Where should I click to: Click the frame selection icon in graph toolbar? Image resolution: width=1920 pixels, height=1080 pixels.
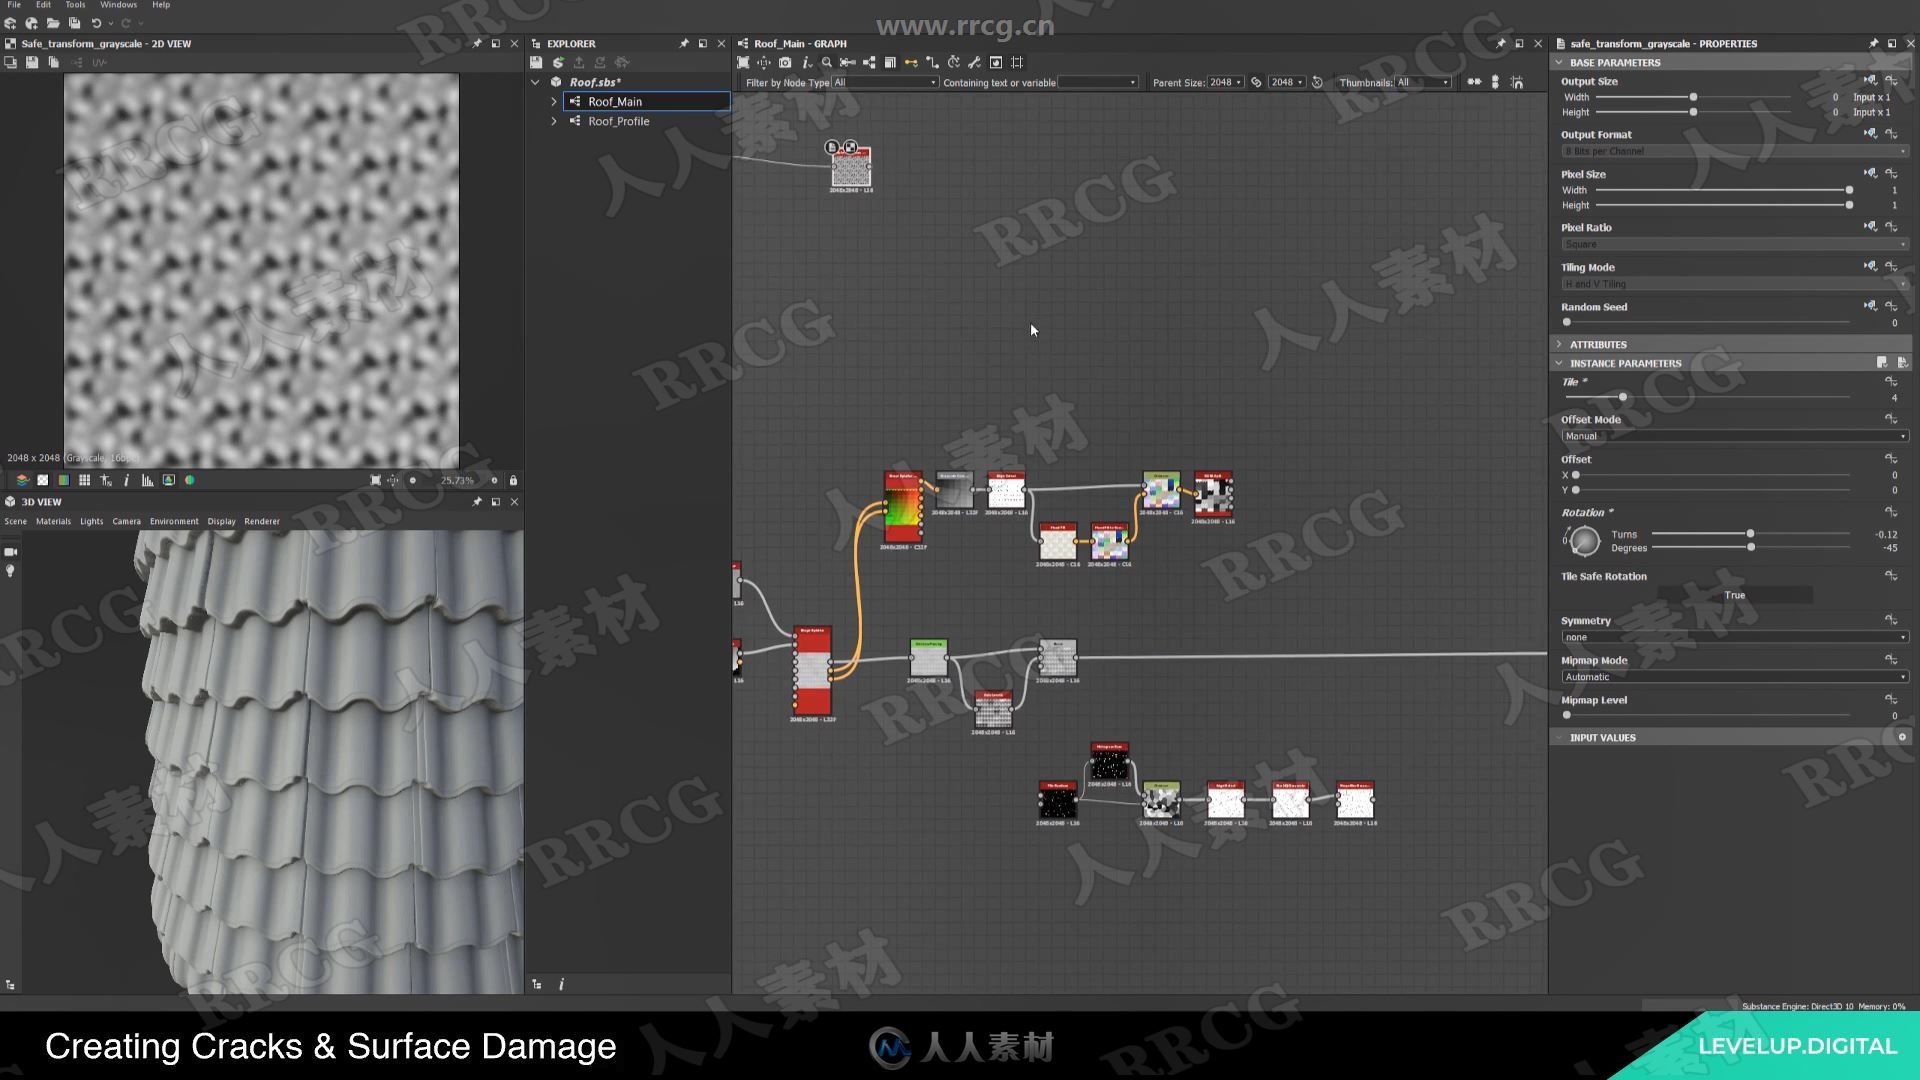coord(1017,62)
